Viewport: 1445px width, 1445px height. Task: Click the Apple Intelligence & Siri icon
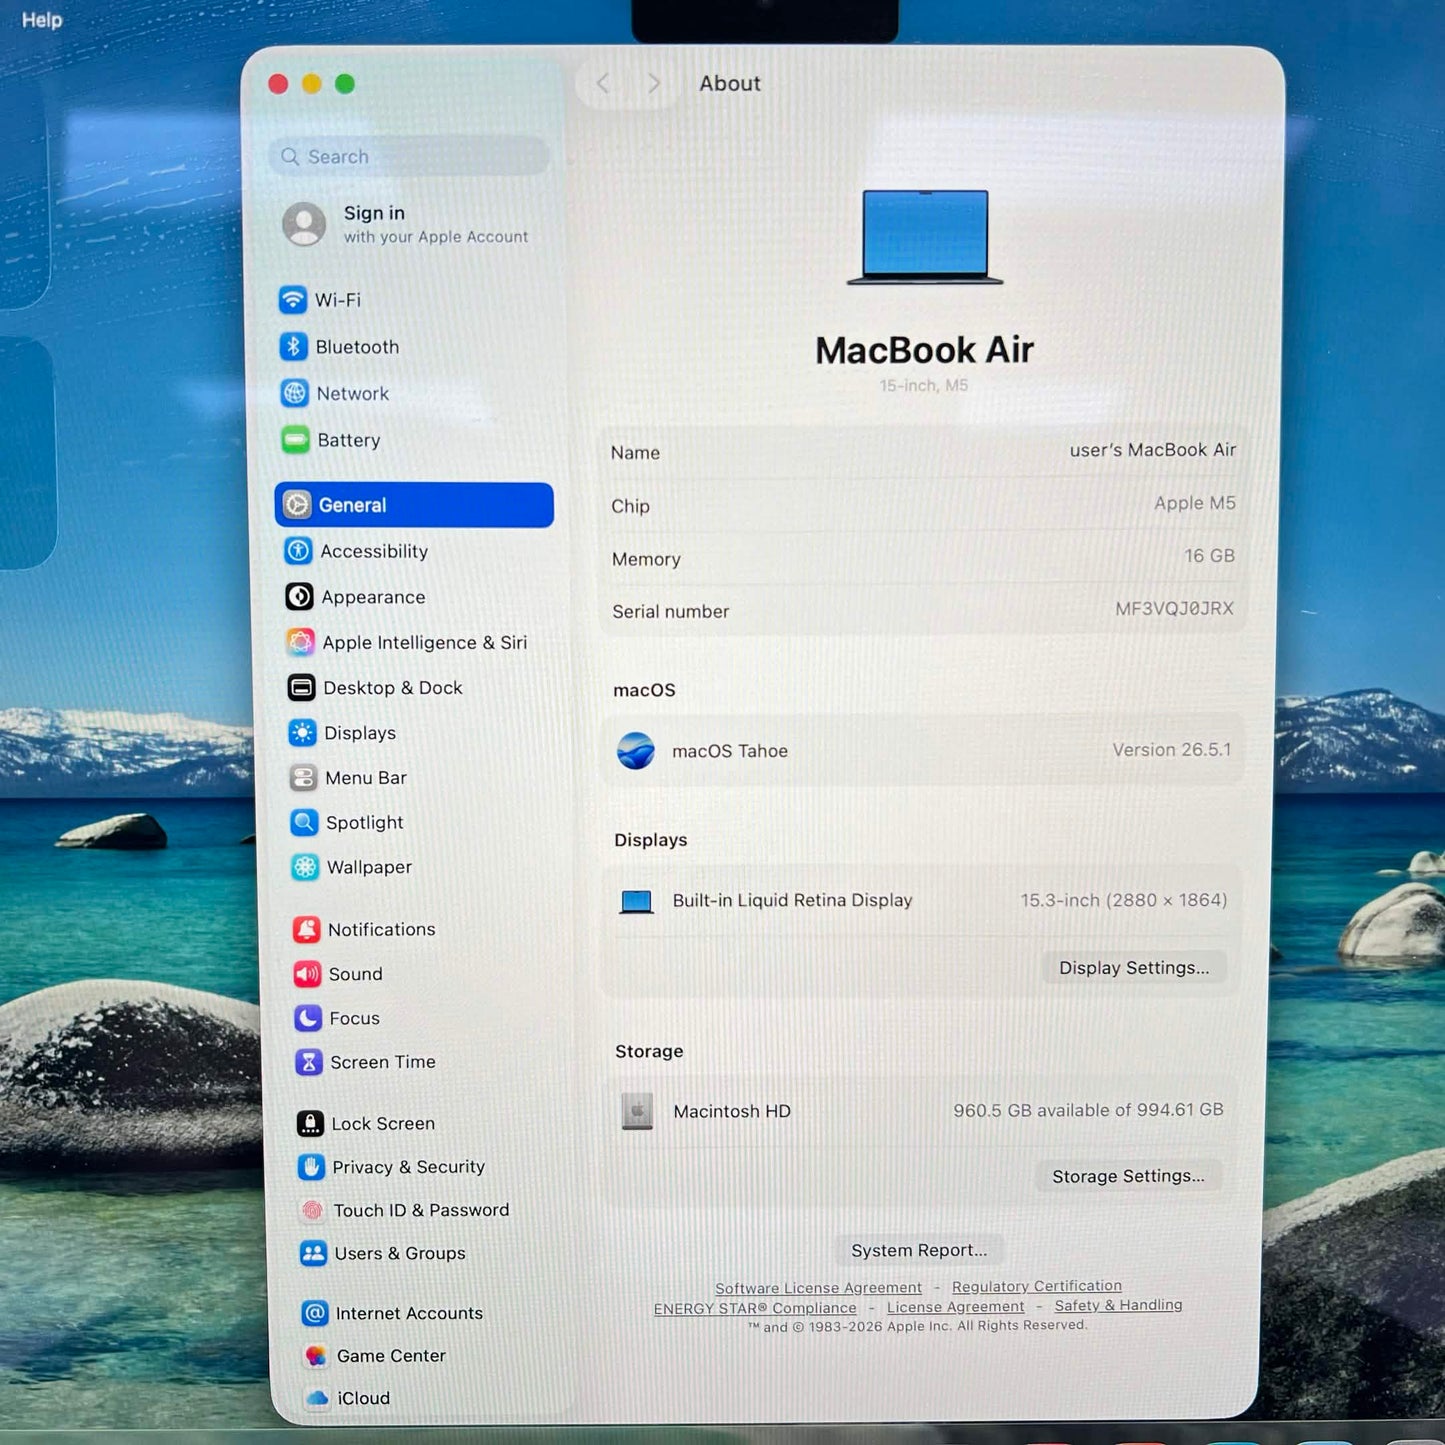coord(300,642)
